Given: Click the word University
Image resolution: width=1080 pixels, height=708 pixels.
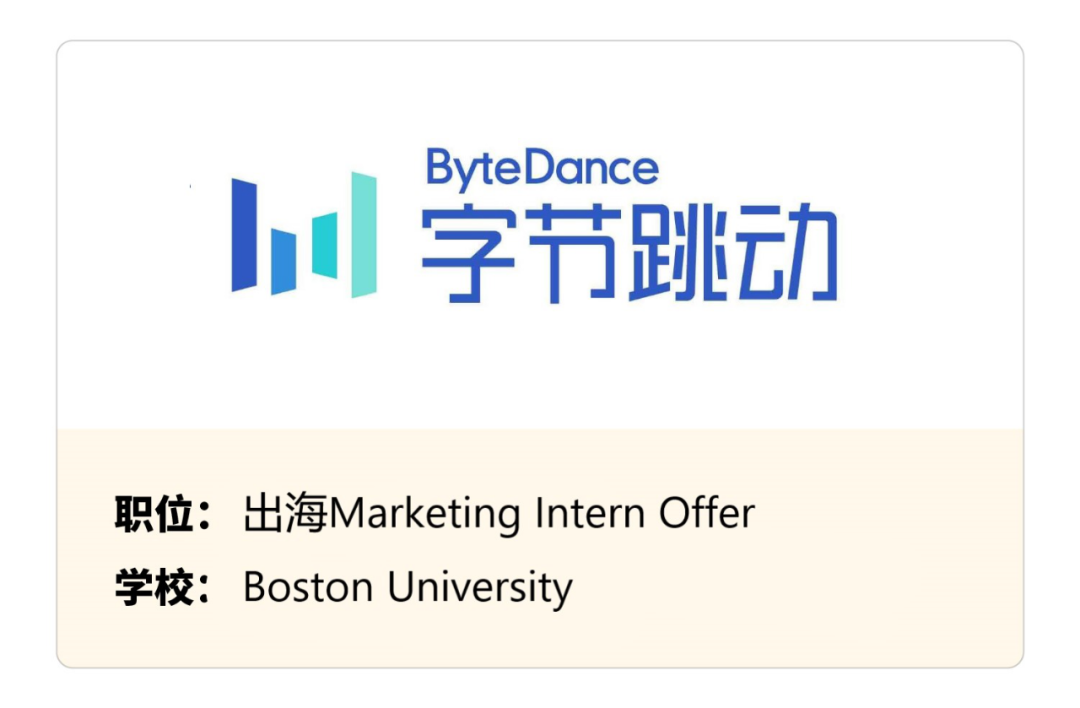Looking at the screenshot, I should tap(480, 589).
